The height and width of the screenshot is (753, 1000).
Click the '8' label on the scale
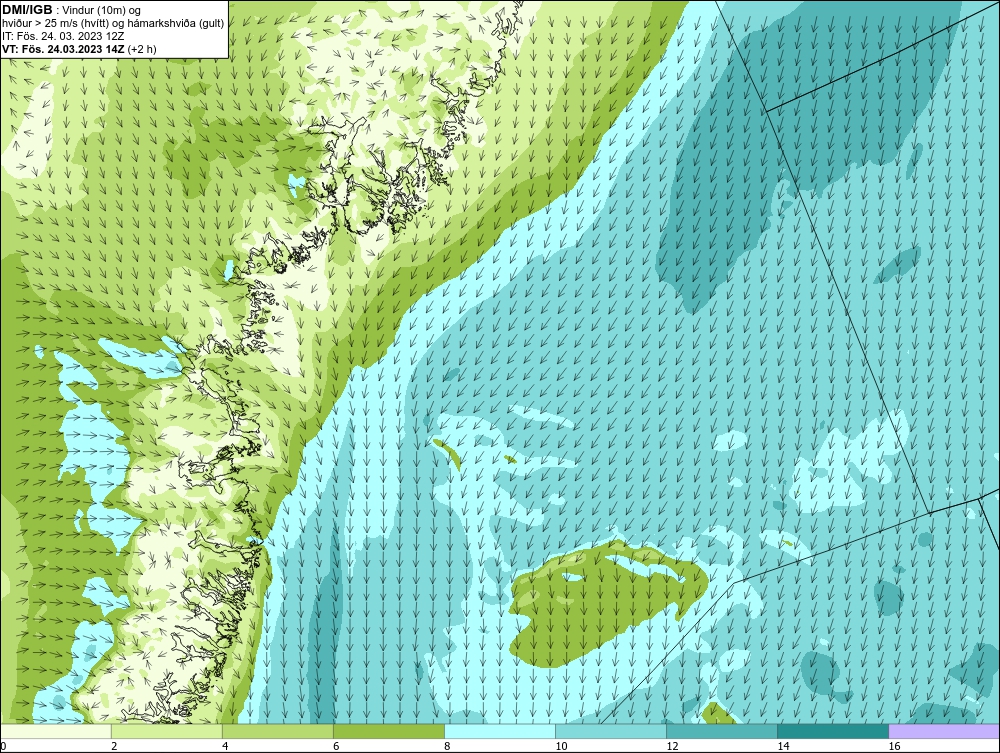pos(447,746)
